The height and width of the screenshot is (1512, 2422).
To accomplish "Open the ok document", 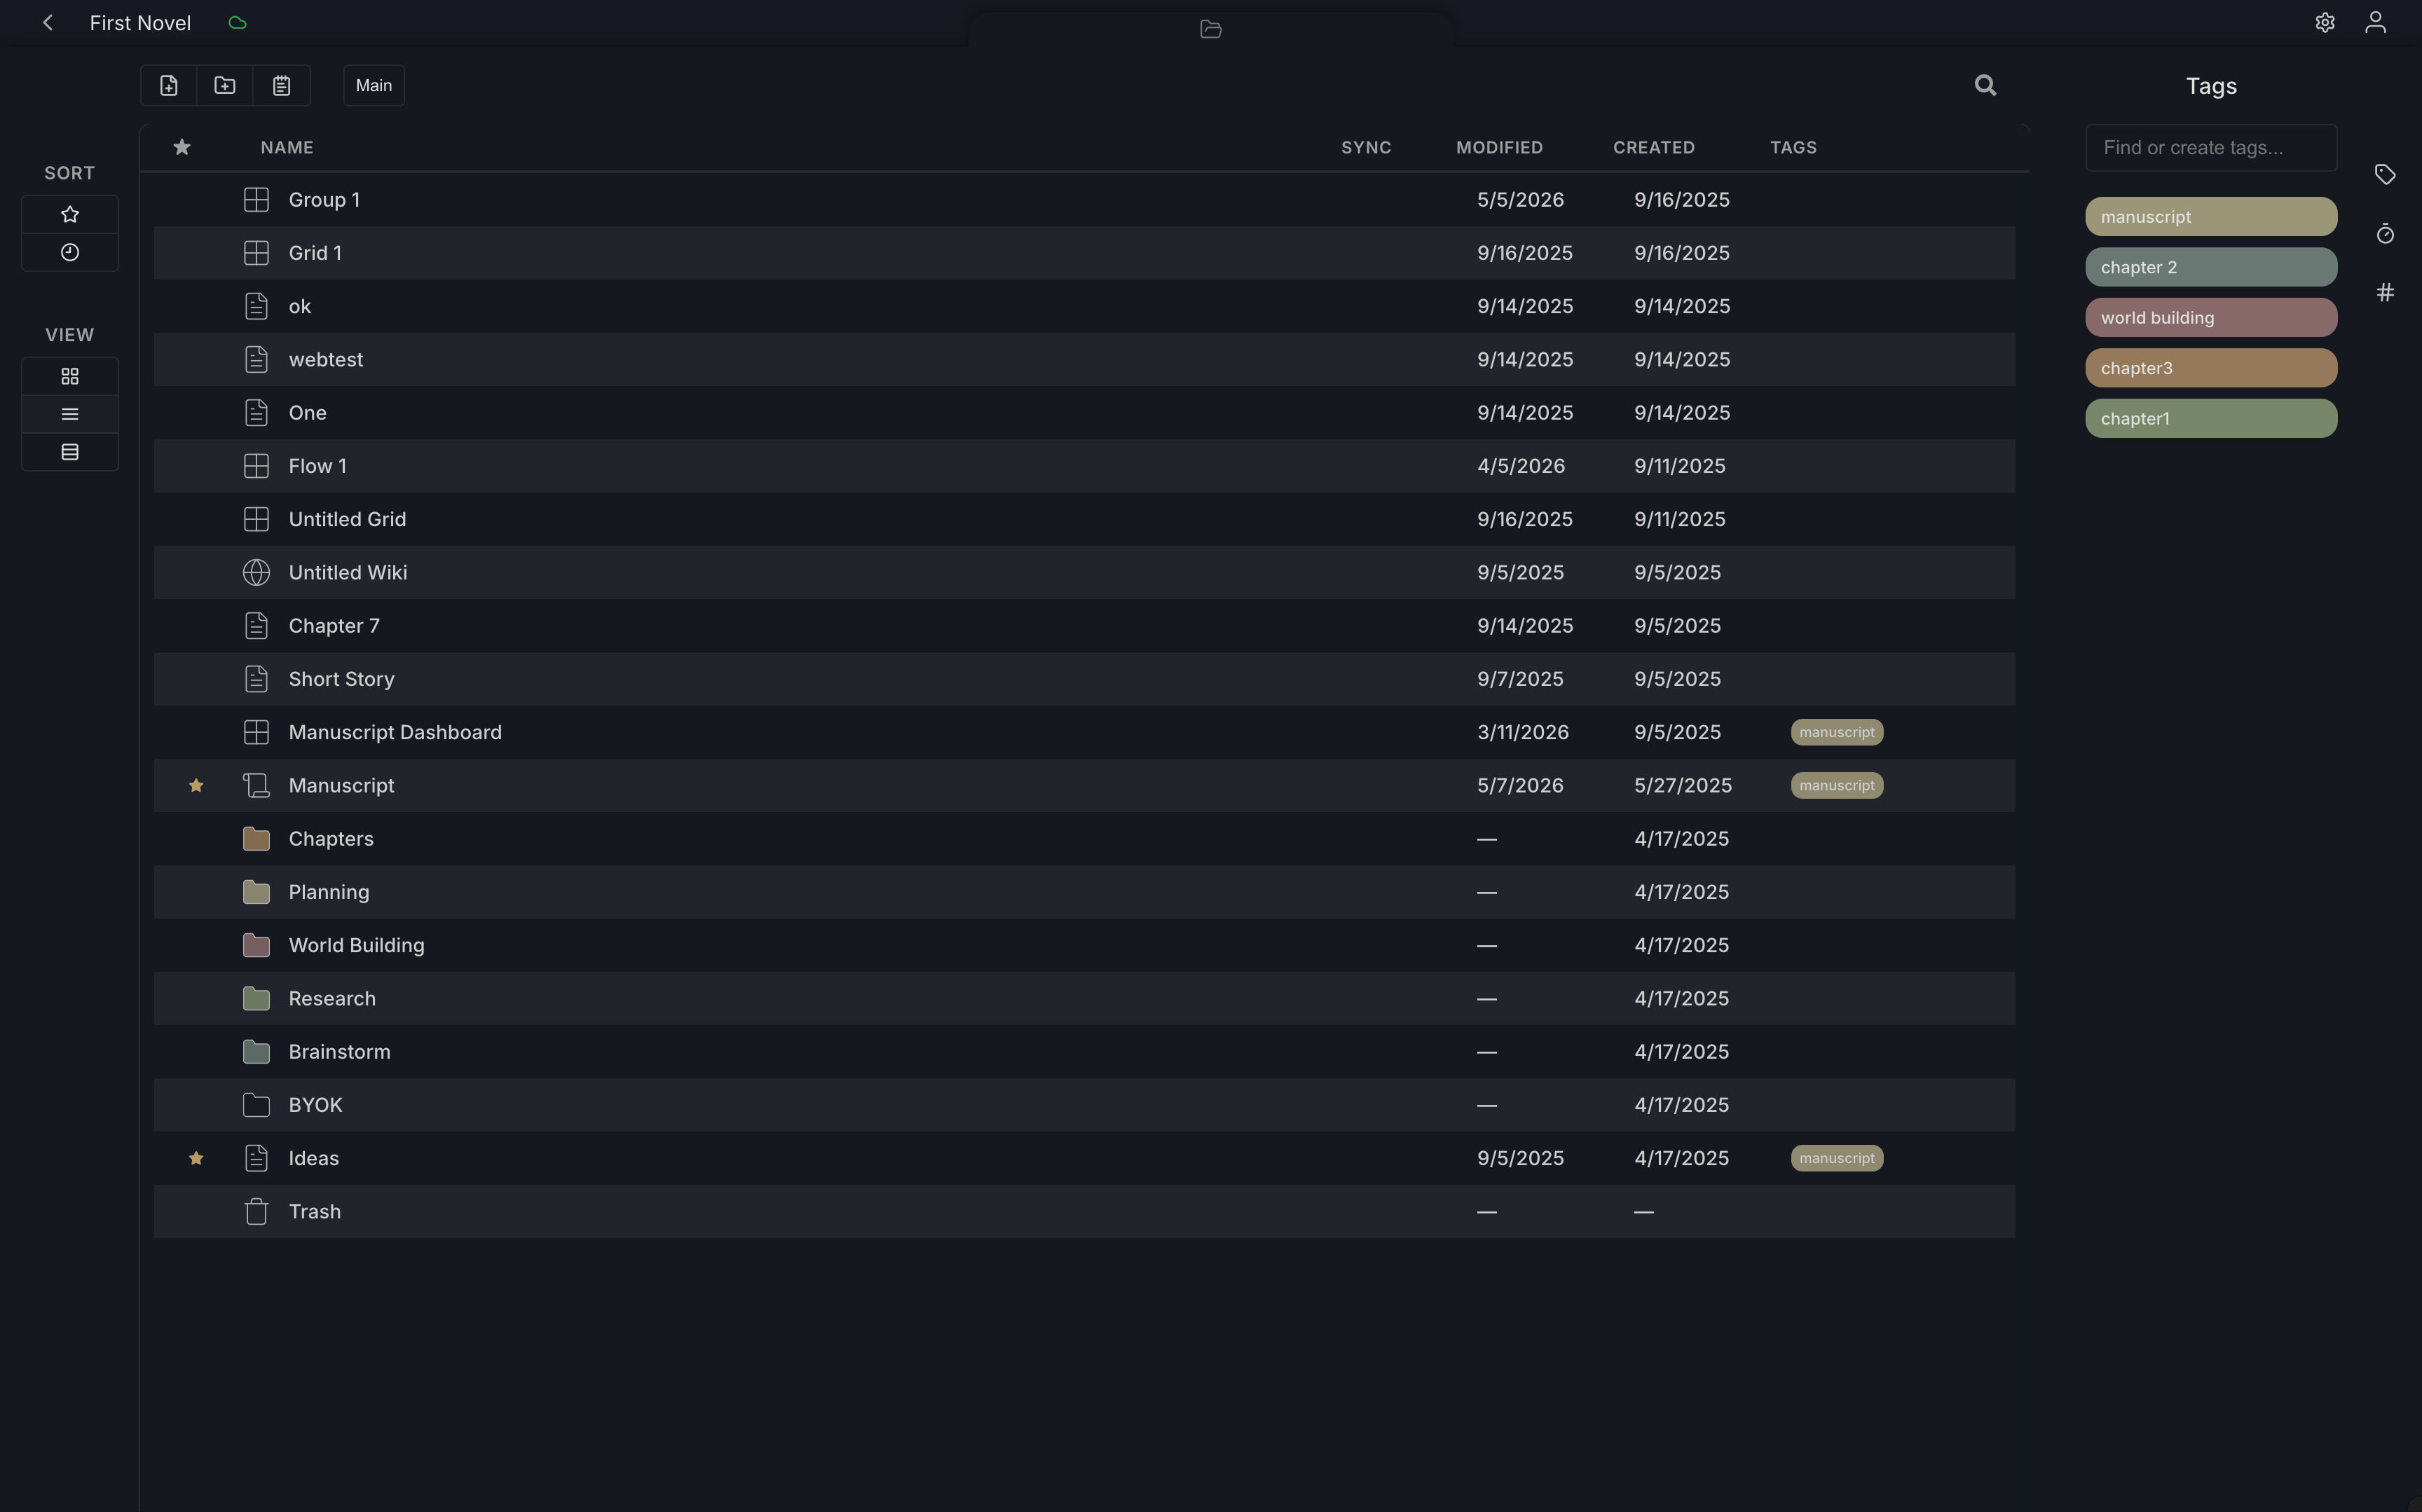I will click(299, 306).
